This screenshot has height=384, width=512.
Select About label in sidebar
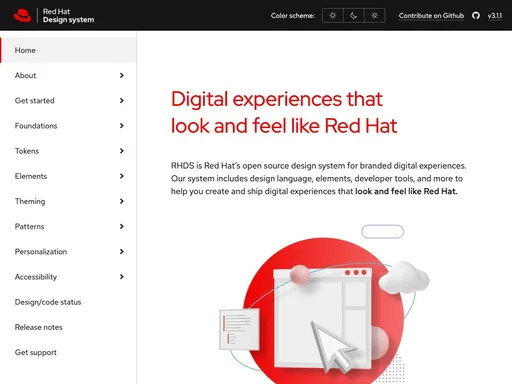[25, 75]
